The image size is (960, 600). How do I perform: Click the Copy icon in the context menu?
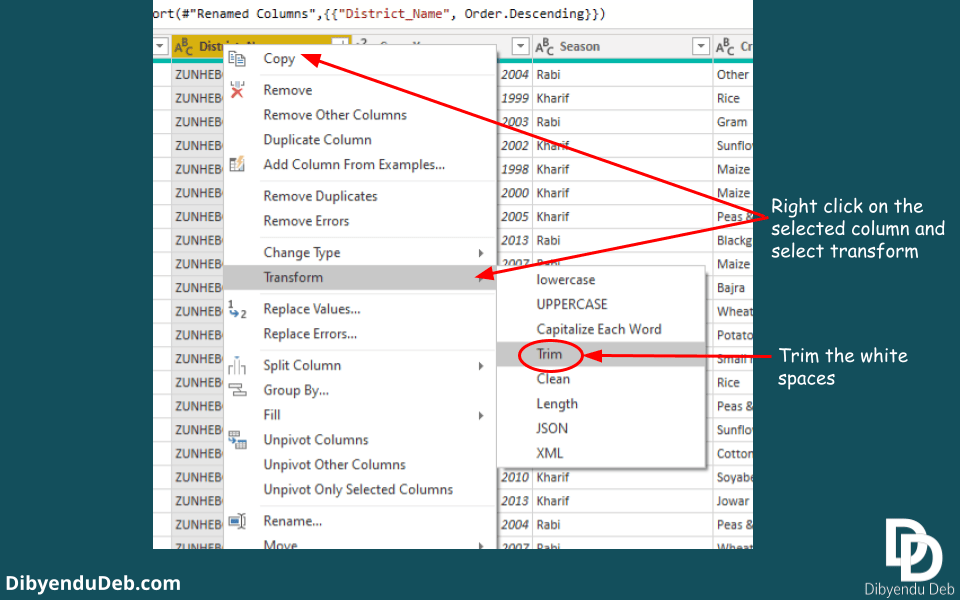(x=237, y=59)
